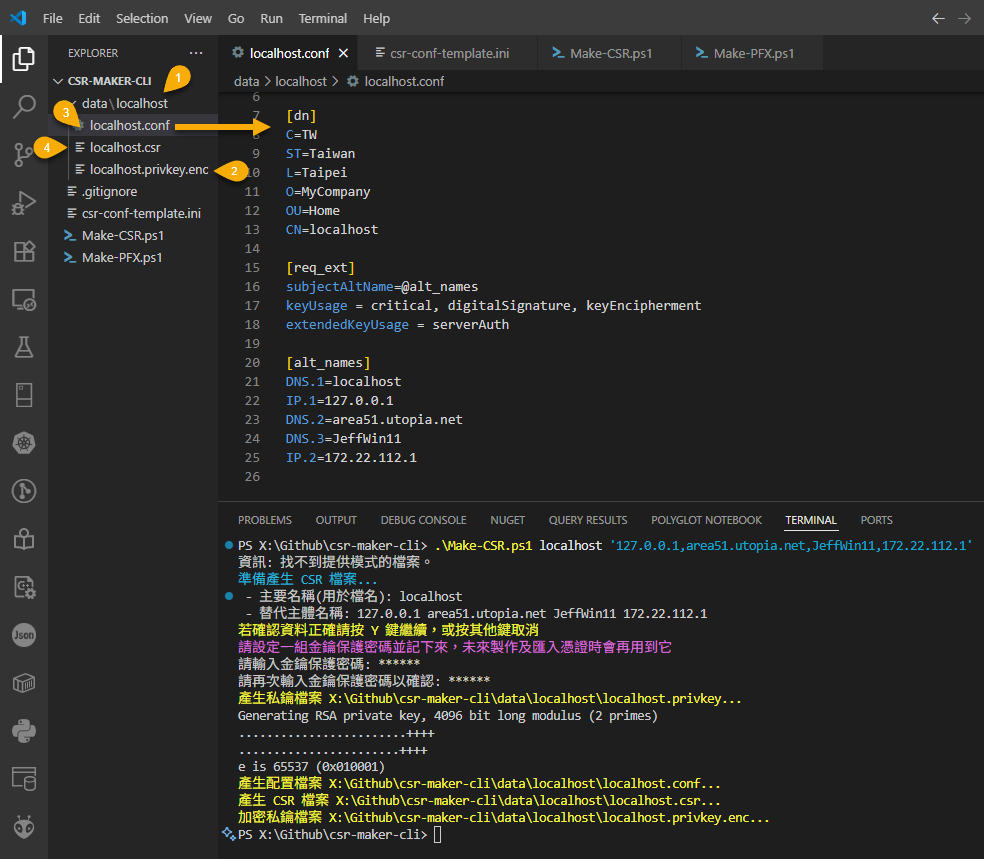Switch to the PROBLEMS panel tab
984x859 pixels.
tap(265, 520)
